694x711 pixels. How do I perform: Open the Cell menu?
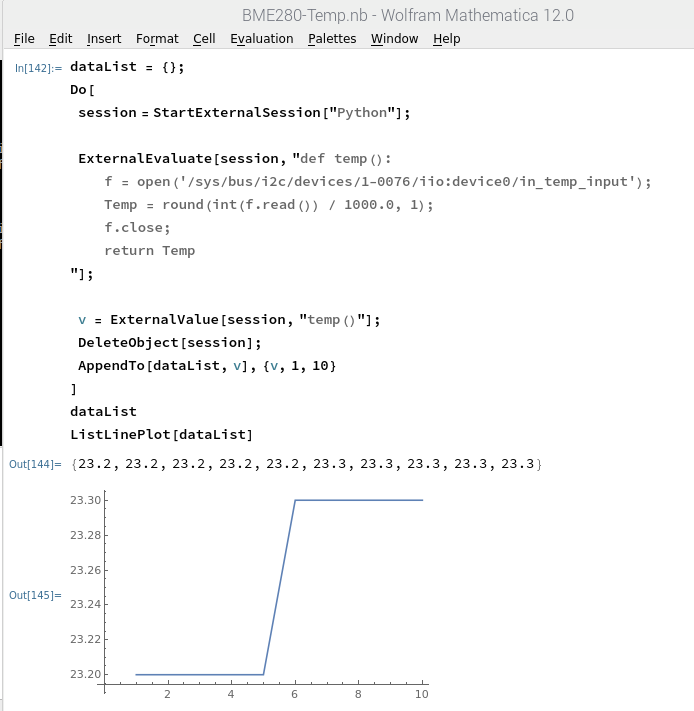pos(204,39)
